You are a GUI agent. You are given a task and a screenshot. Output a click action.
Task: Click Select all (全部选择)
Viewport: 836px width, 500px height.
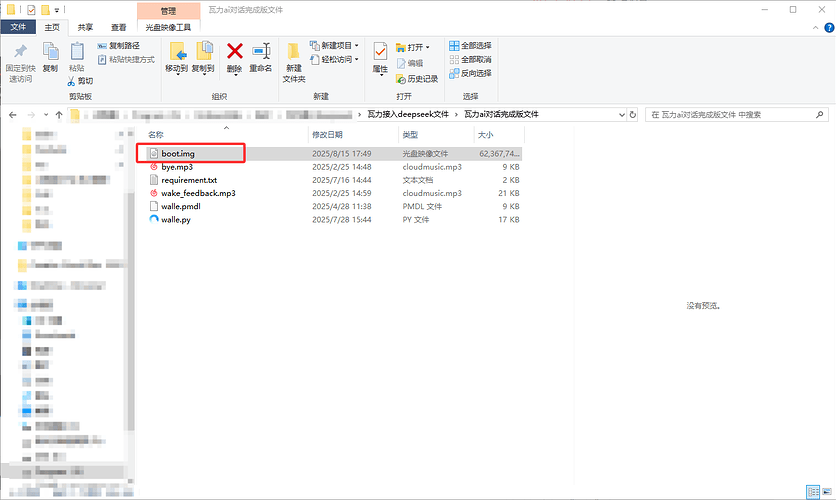470,46
